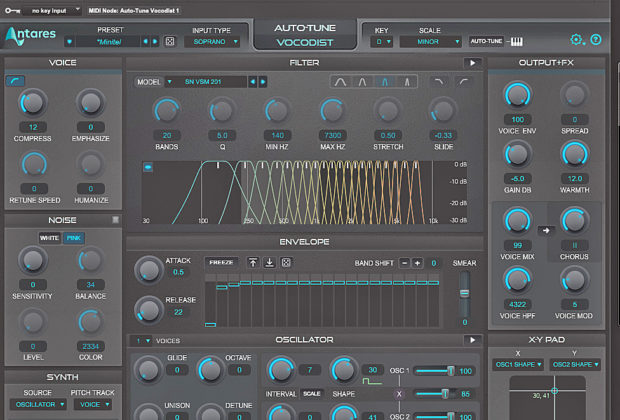Open the settings gear icon
620x420 pixels.
click(577, 40)
